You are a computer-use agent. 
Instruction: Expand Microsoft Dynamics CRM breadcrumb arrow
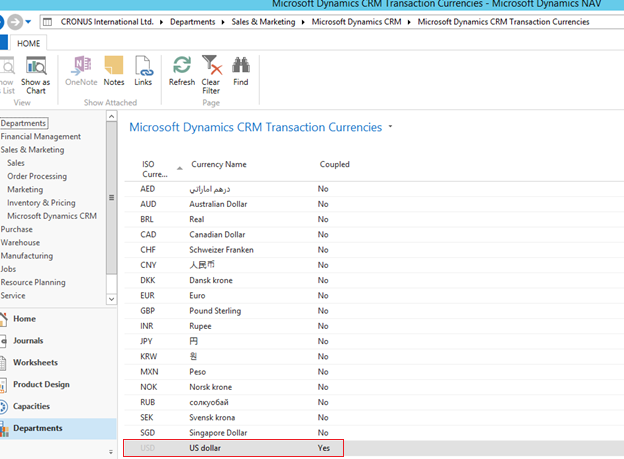click(x=409, y=22)
